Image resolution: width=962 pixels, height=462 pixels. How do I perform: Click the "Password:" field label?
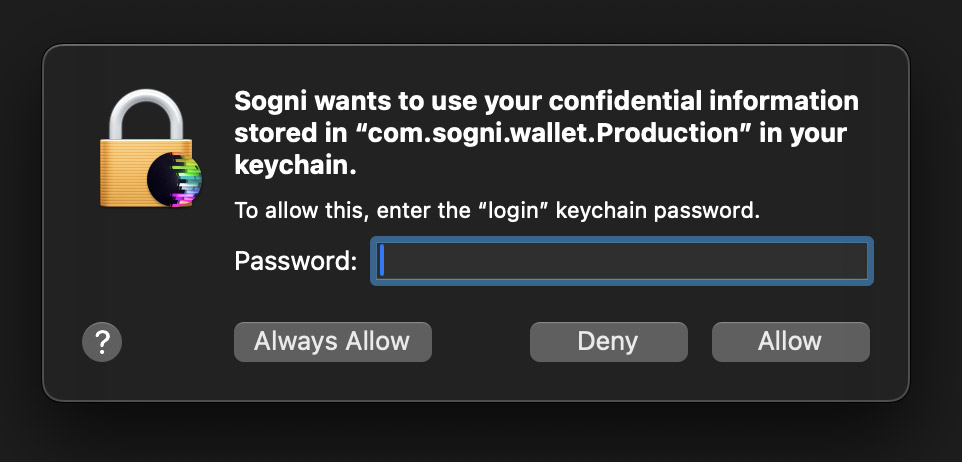click(295, 261)
